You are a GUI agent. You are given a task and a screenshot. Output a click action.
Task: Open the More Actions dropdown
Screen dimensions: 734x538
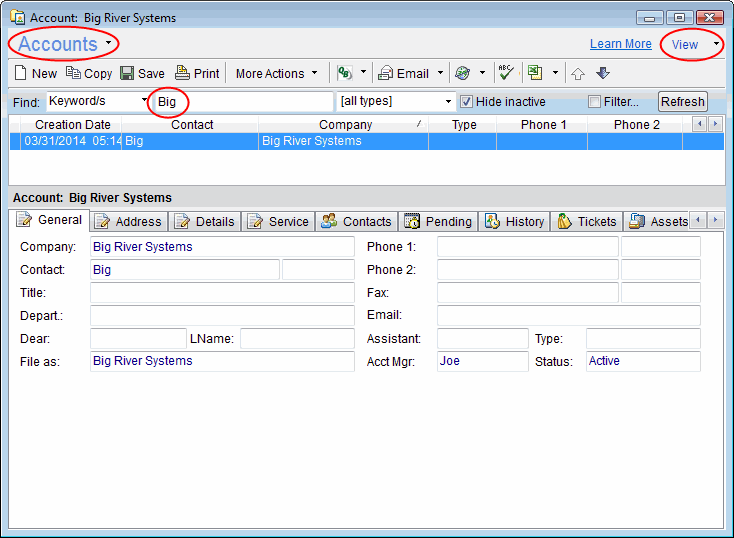pos(277,73)
